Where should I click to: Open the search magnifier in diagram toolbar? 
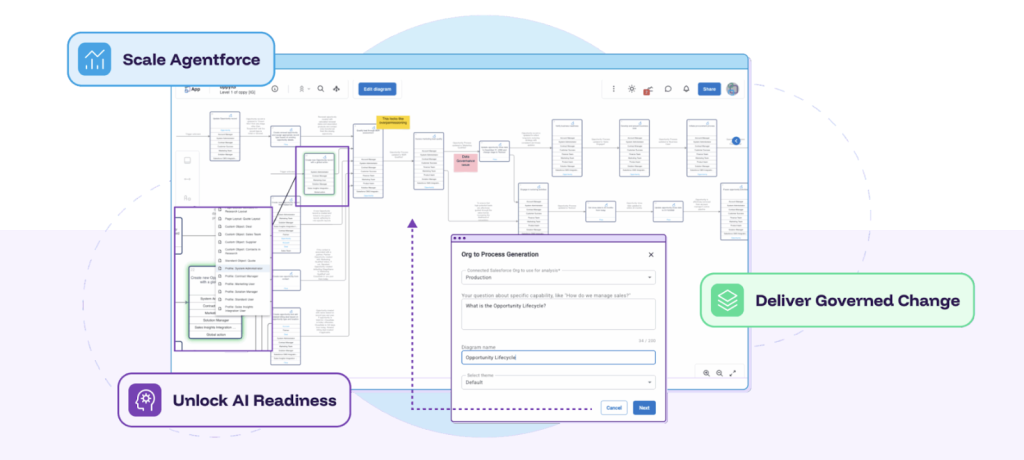(x=321, y=89)
